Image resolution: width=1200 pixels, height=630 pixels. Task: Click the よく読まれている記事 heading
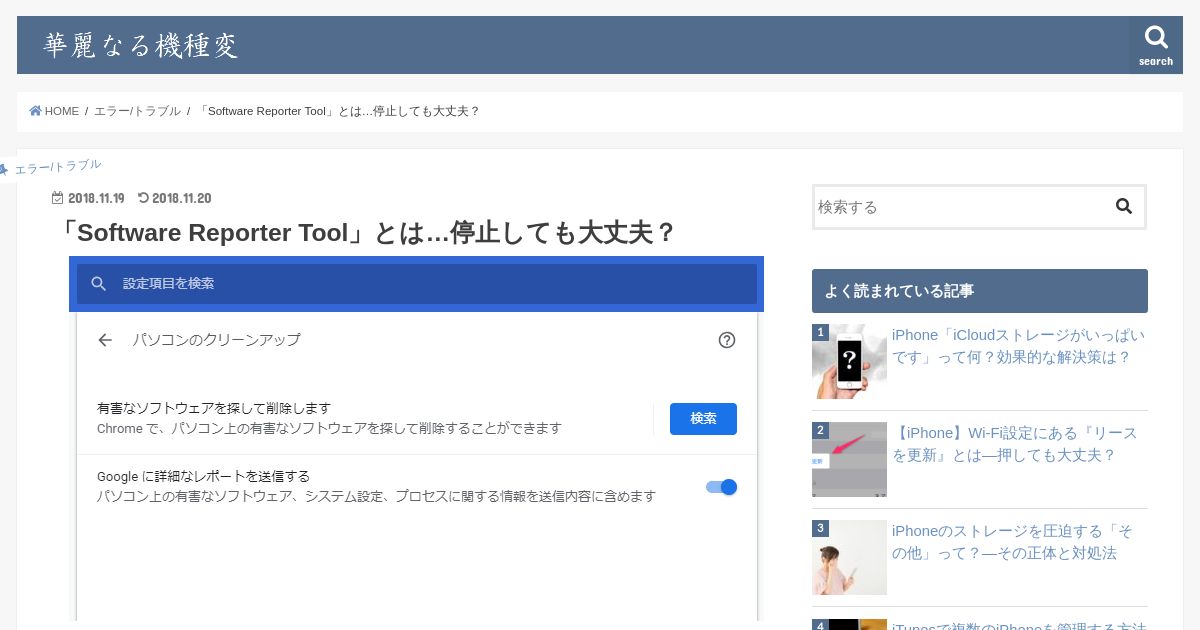click(x=980, y=291)
